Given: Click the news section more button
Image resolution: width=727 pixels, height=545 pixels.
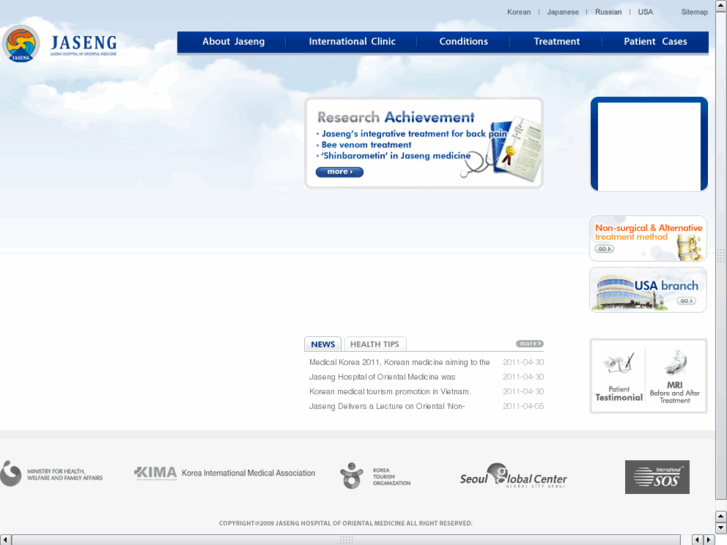Looking at the screenshot, I should coord(530,344).
